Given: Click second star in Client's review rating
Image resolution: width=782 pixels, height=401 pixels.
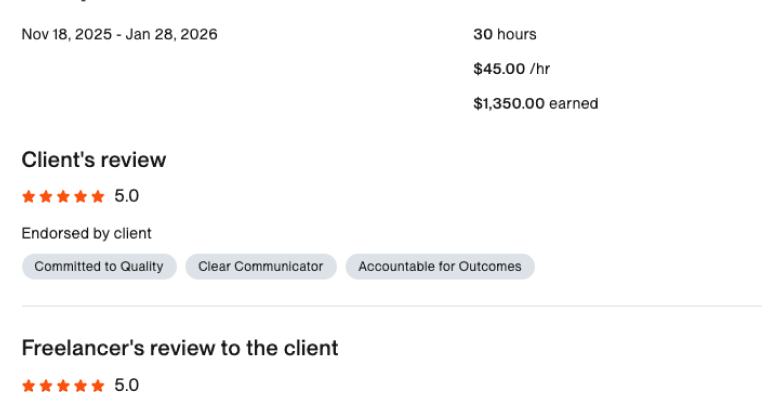Looking at the screenshot, I should tap(46, 197).
